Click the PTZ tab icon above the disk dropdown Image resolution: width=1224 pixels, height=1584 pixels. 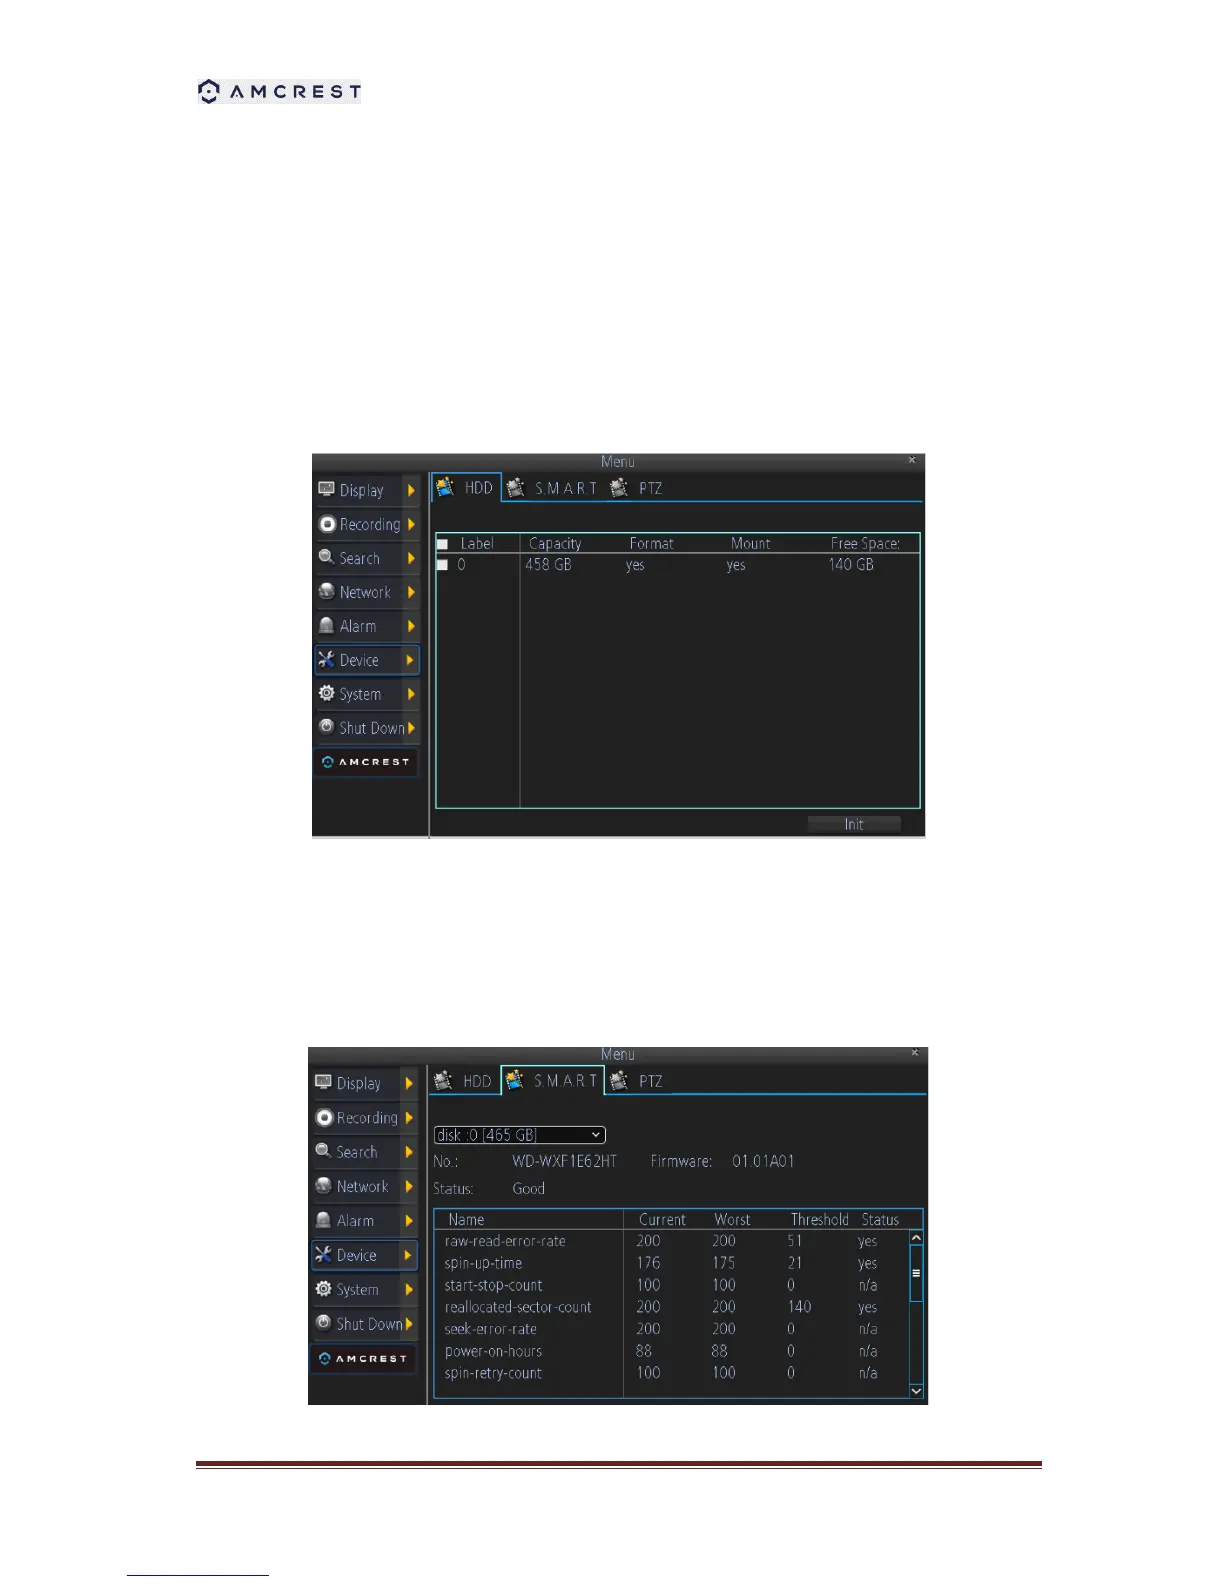[x=619, y=1081]
